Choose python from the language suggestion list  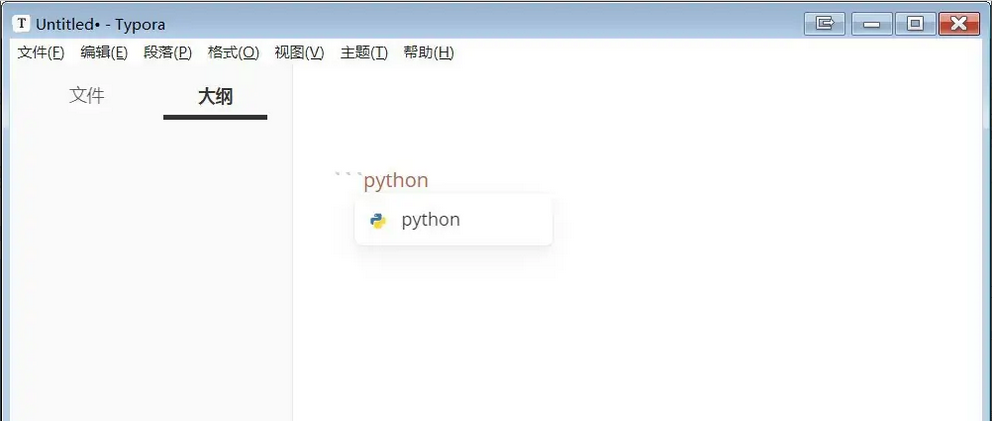454,220
